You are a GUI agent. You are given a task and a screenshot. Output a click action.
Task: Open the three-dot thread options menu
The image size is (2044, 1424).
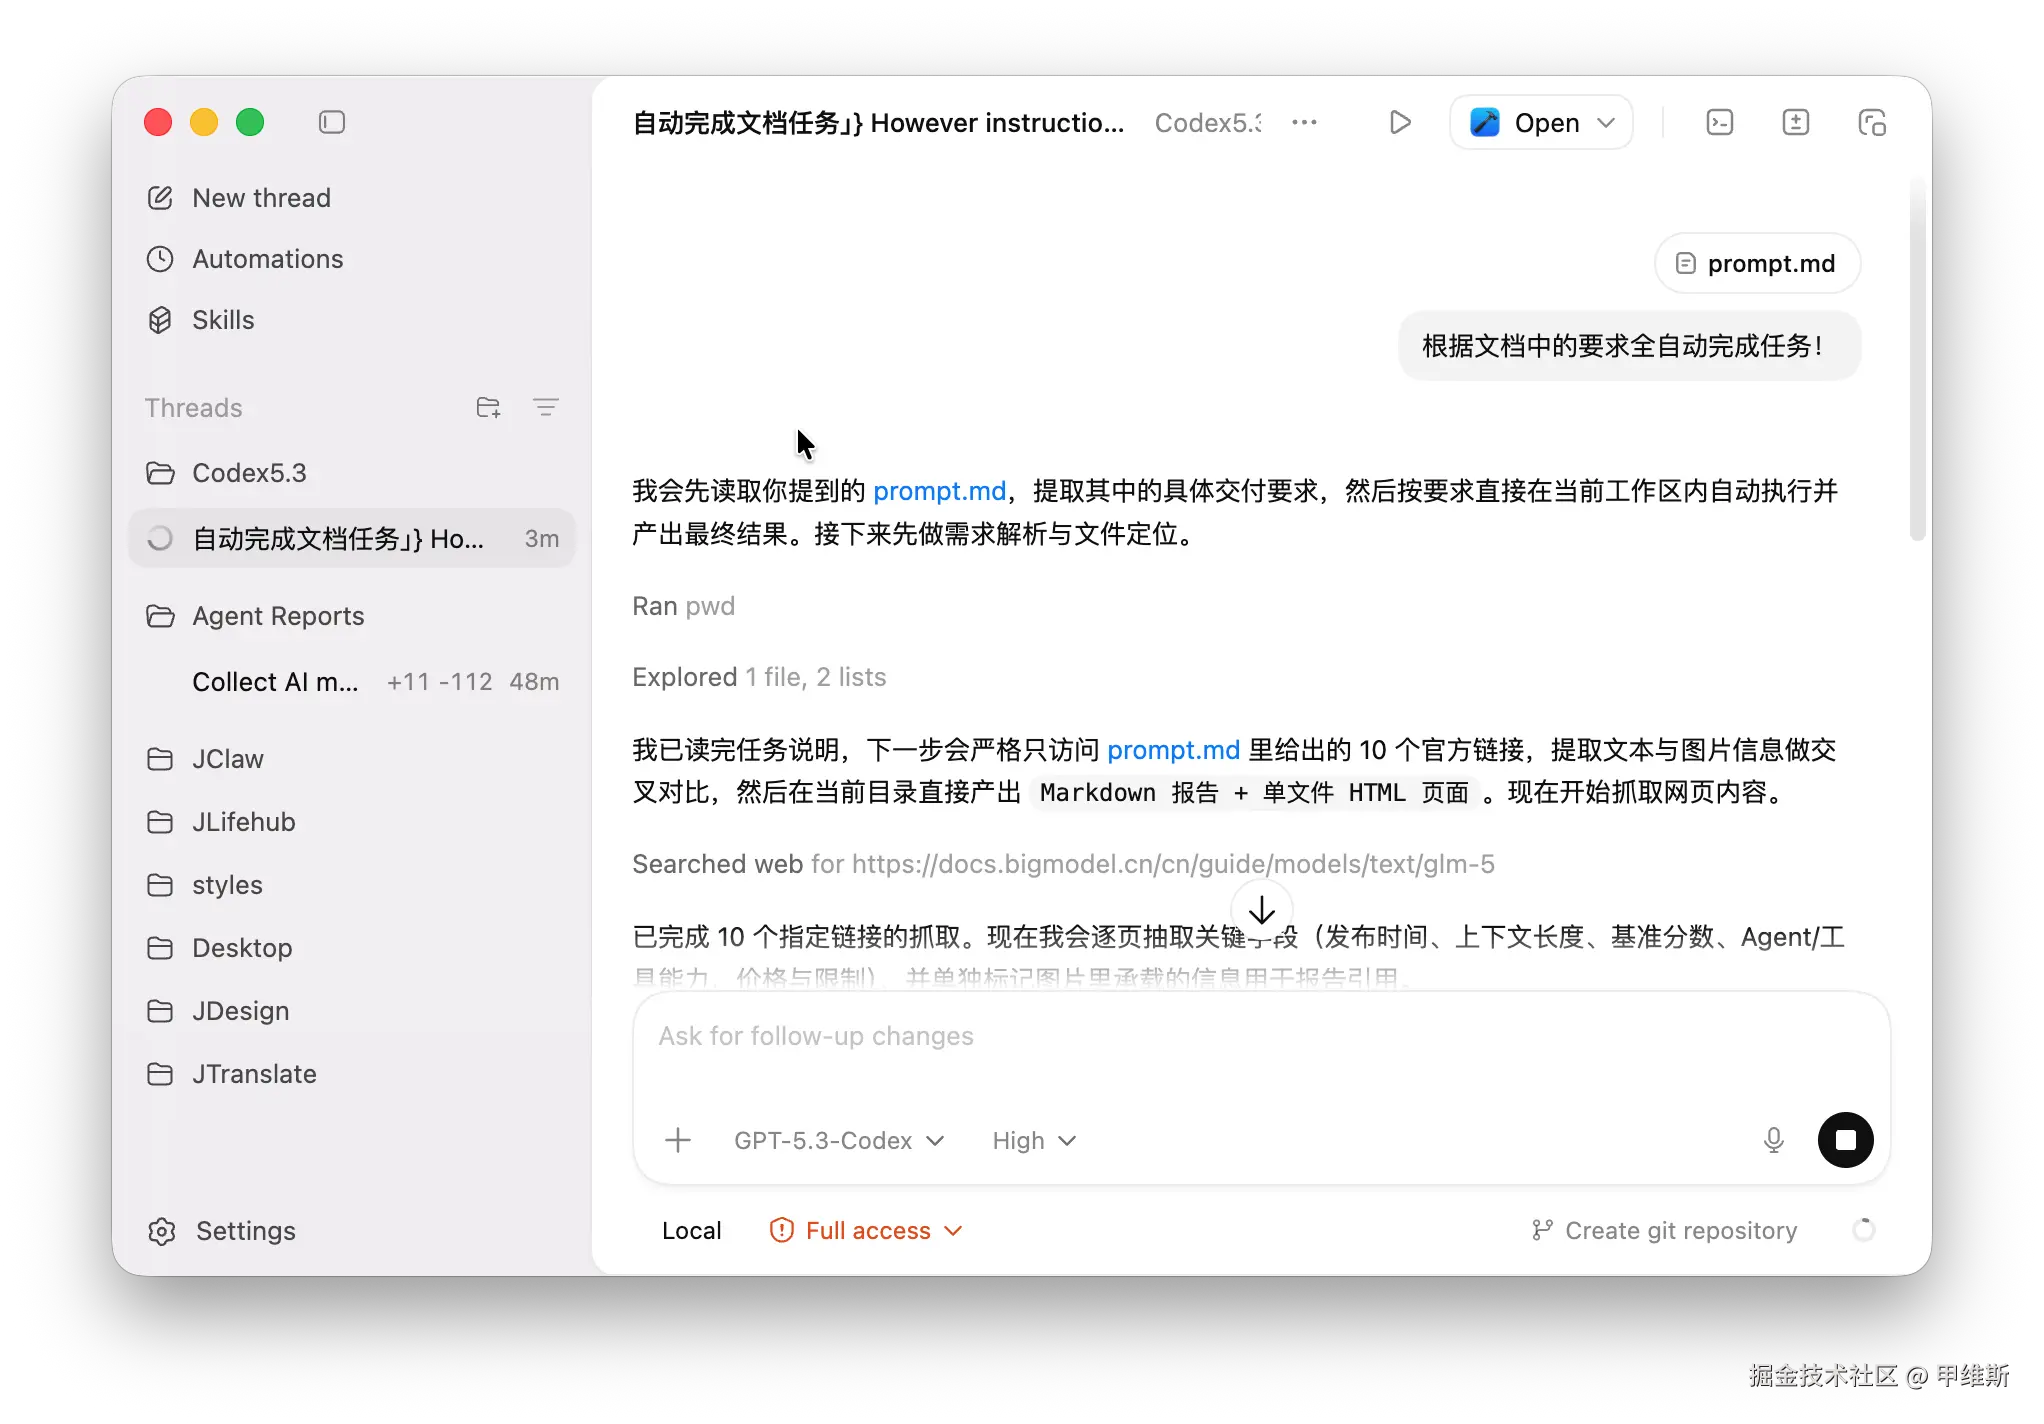coord(1304,122)
